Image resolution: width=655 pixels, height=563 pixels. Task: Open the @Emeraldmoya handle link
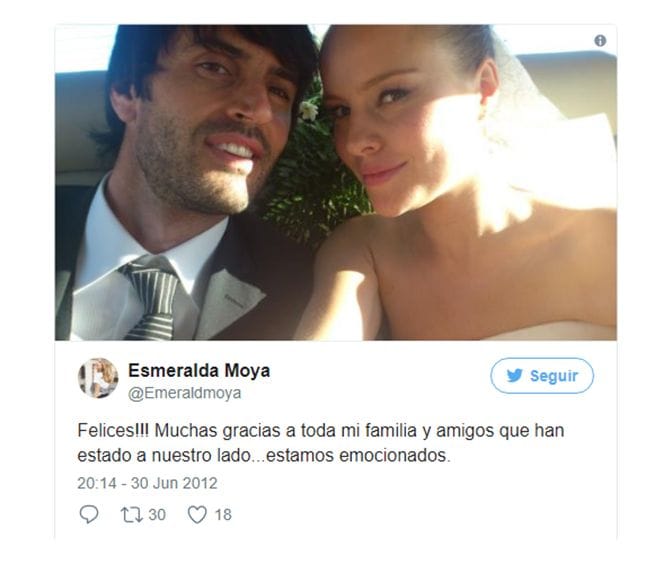[x=184, y=393]
